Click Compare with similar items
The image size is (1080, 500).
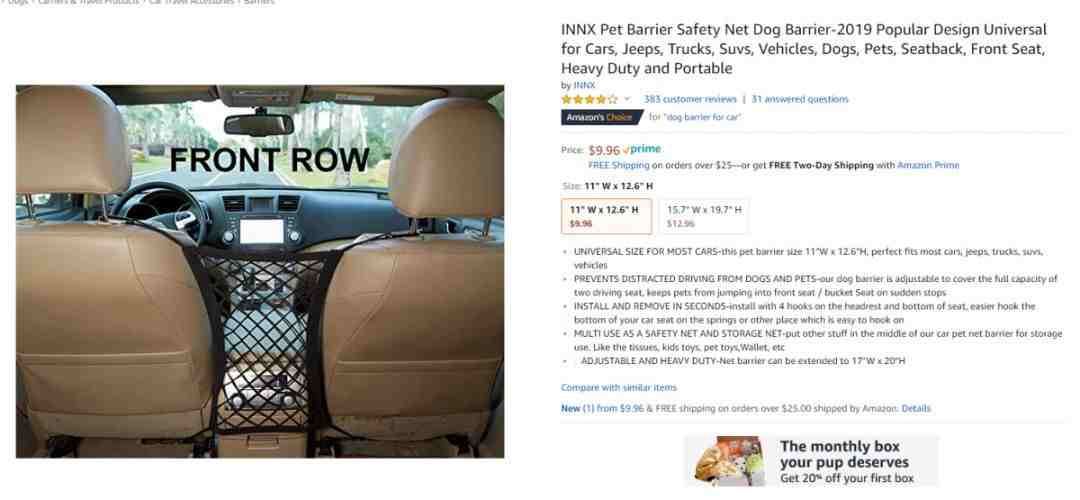[619, 388]
